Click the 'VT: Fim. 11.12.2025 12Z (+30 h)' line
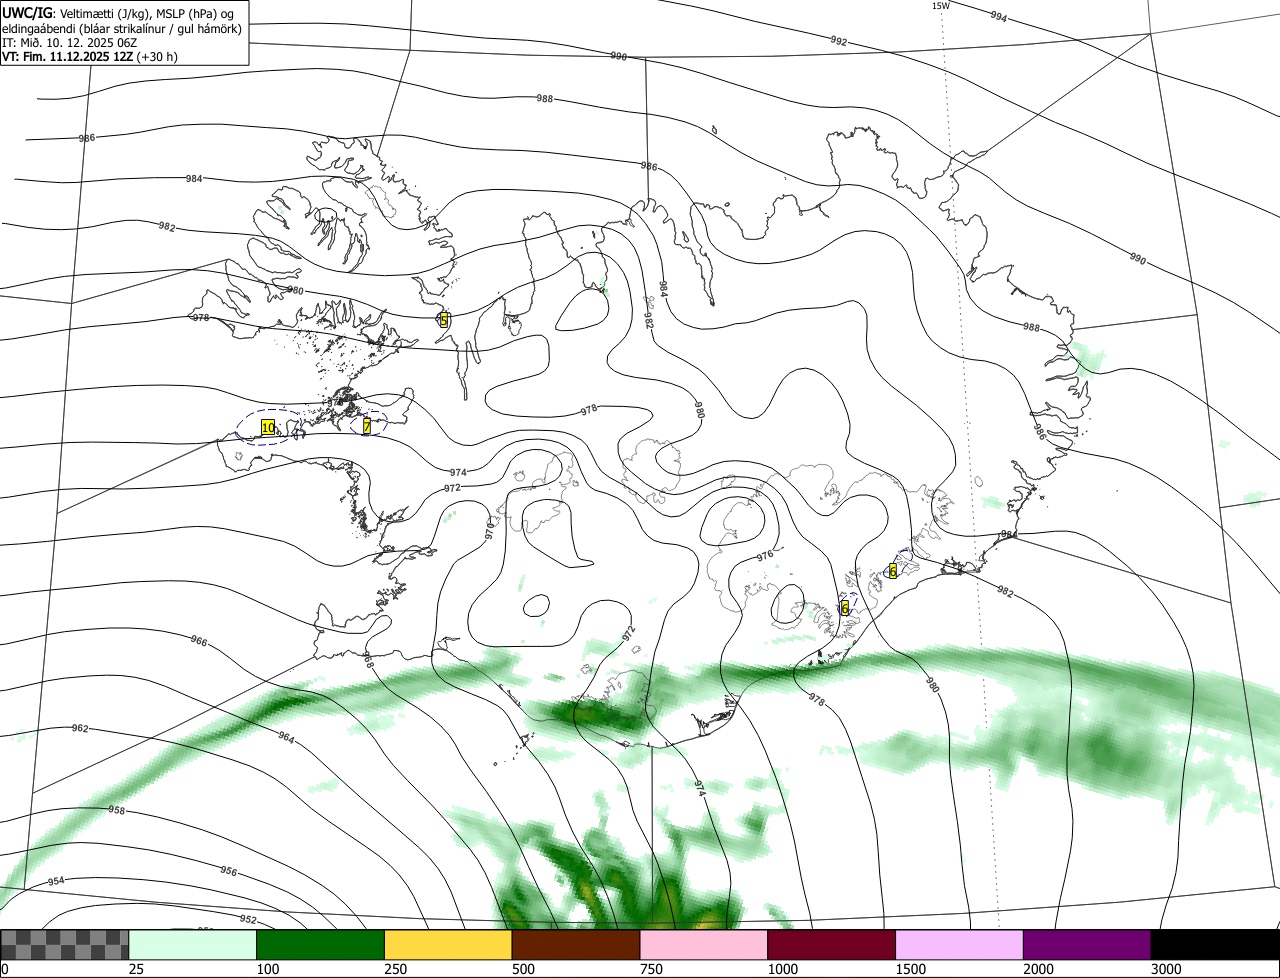This screenshot has width=1280, height=978. 90,57
